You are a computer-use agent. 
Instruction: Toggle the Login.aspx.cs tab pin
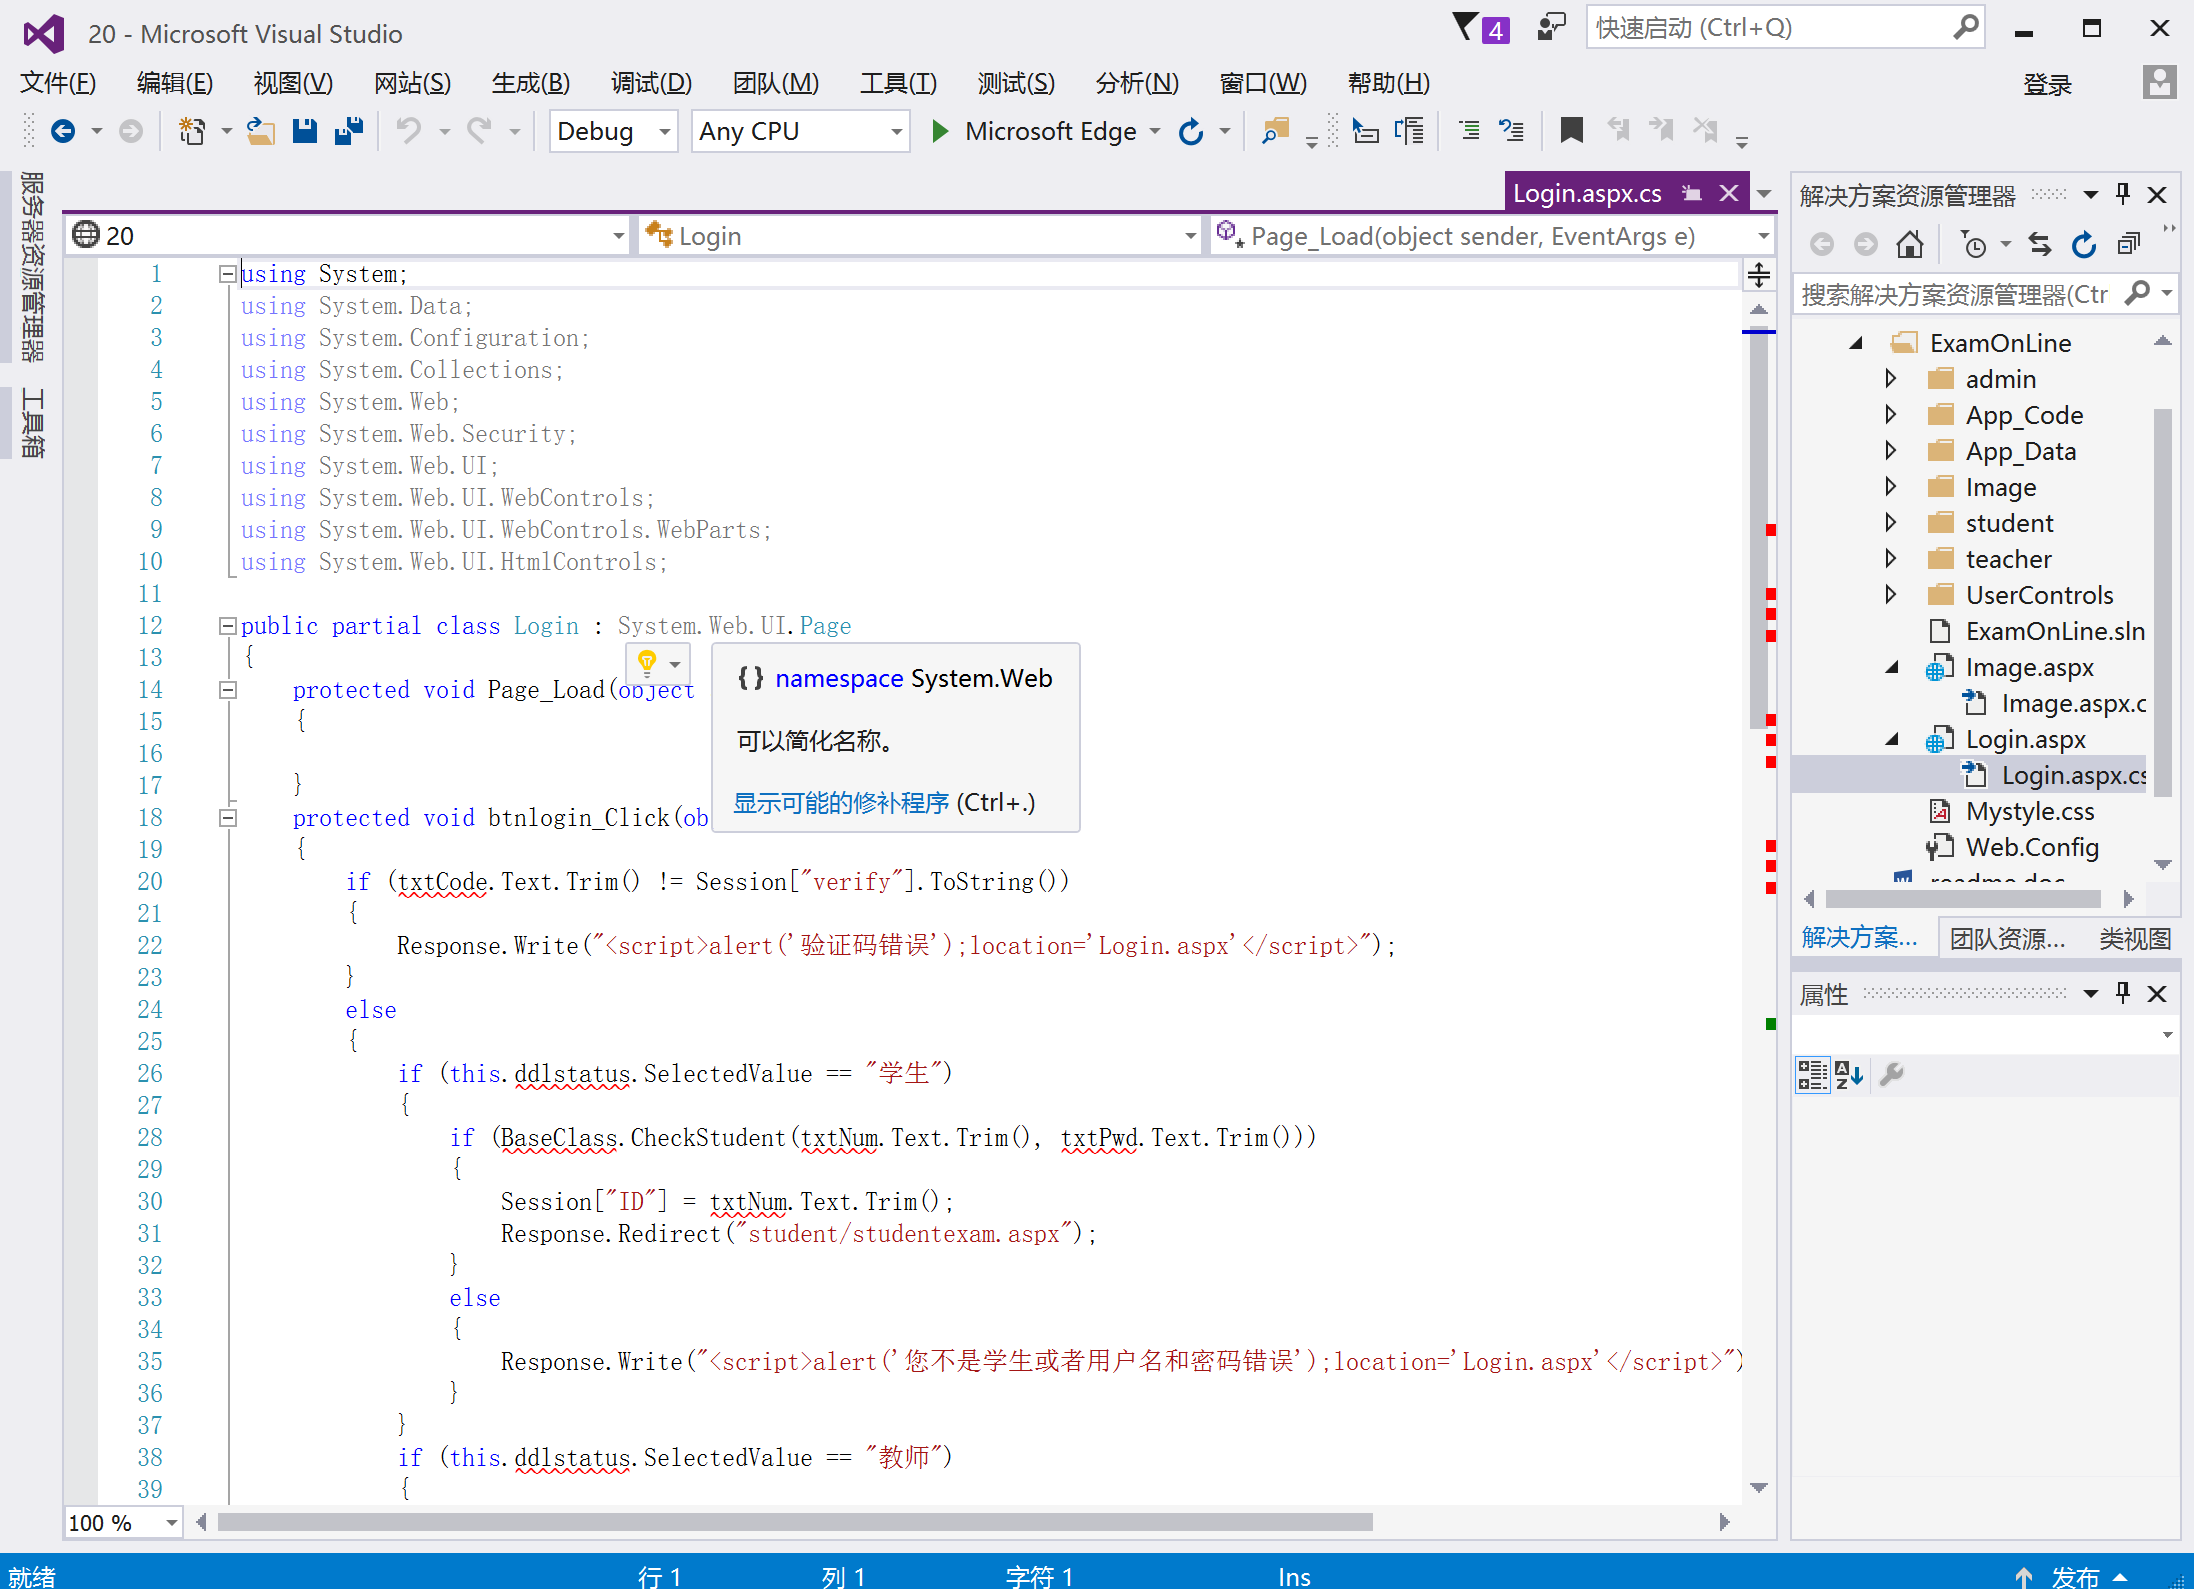tap(1691, 193)
